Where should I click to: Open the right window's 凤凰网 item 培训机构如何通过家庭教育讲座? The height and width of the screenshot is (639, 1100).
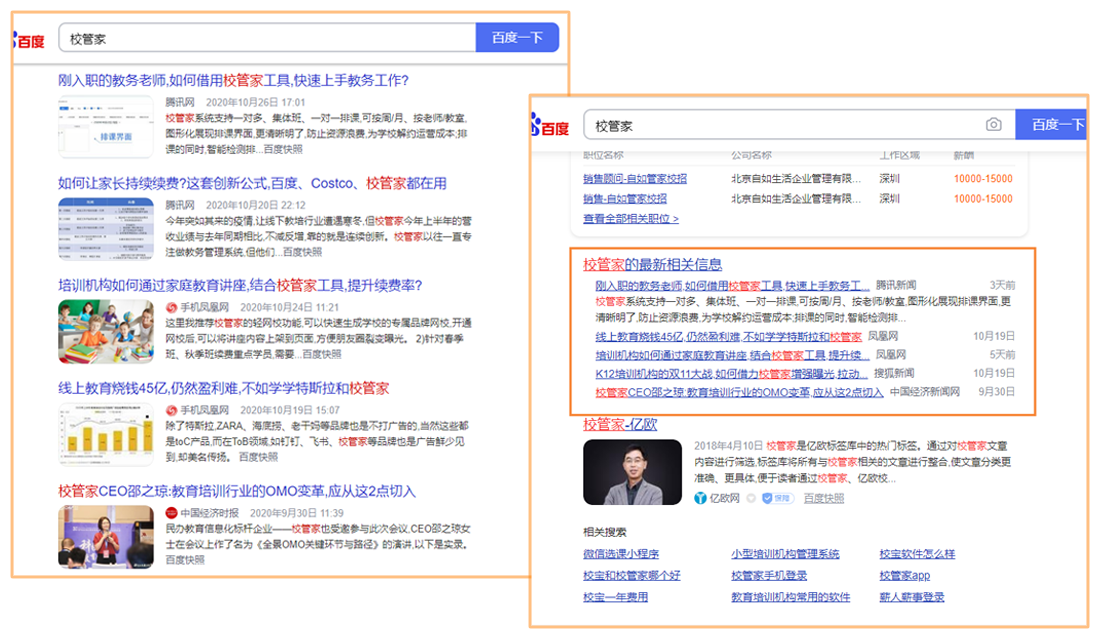[732, 355]
